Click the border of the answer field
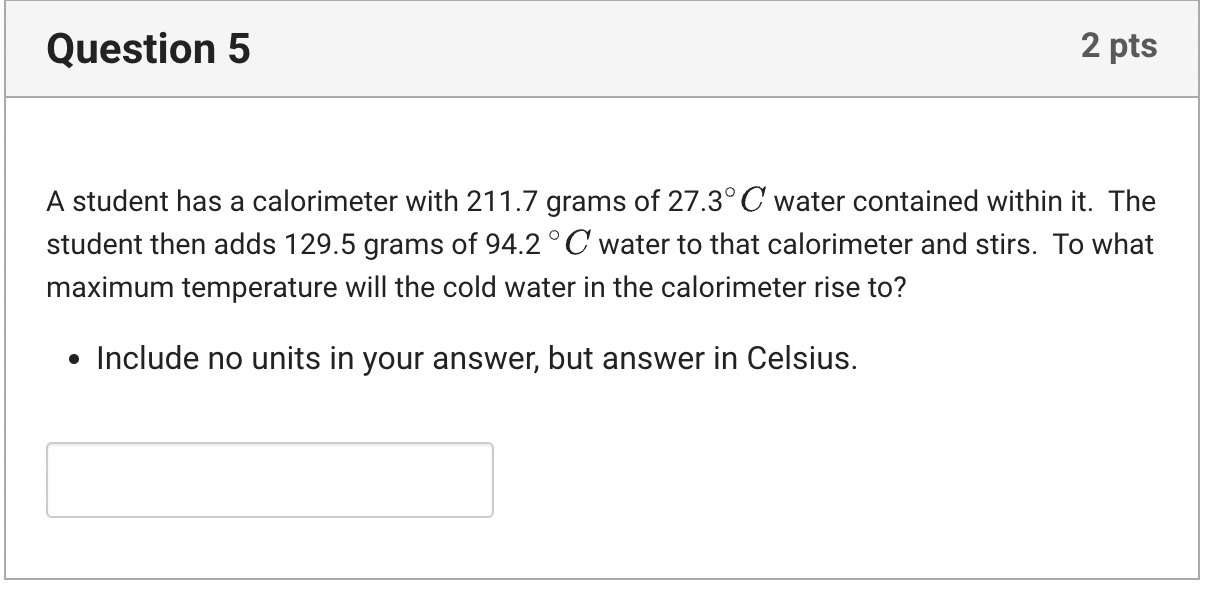1214x592 pixels. click(270, 444)
